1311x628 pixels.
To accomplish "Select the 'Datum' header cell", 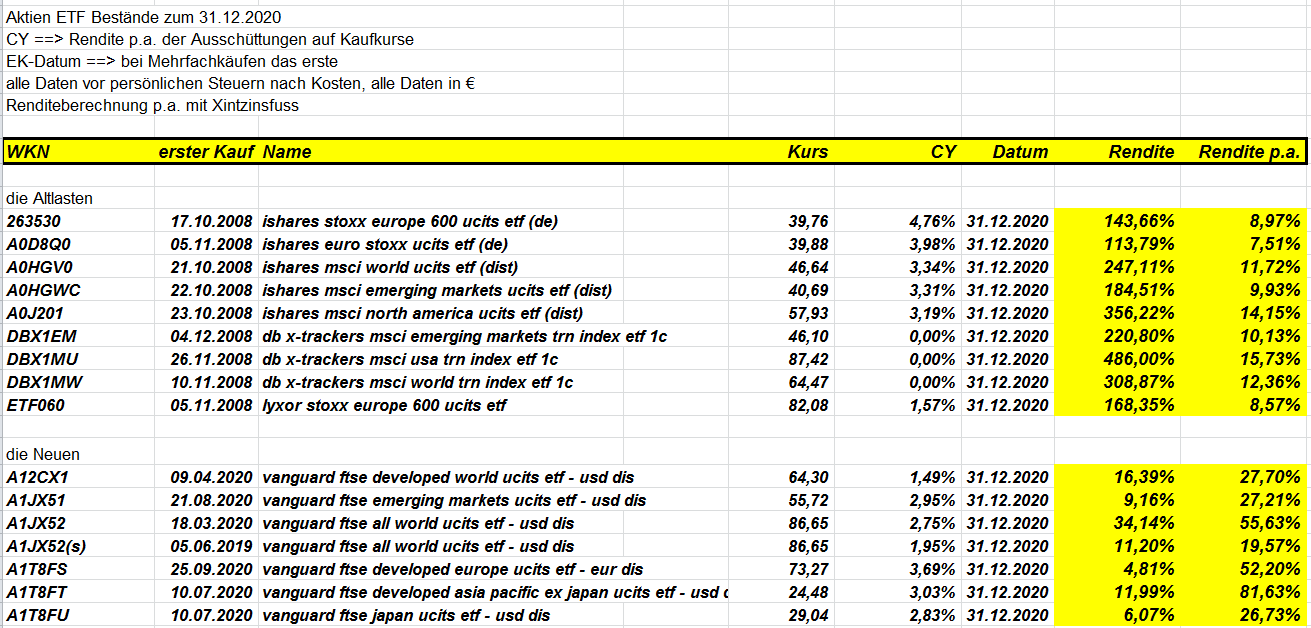I will (x=1020, y=152).
